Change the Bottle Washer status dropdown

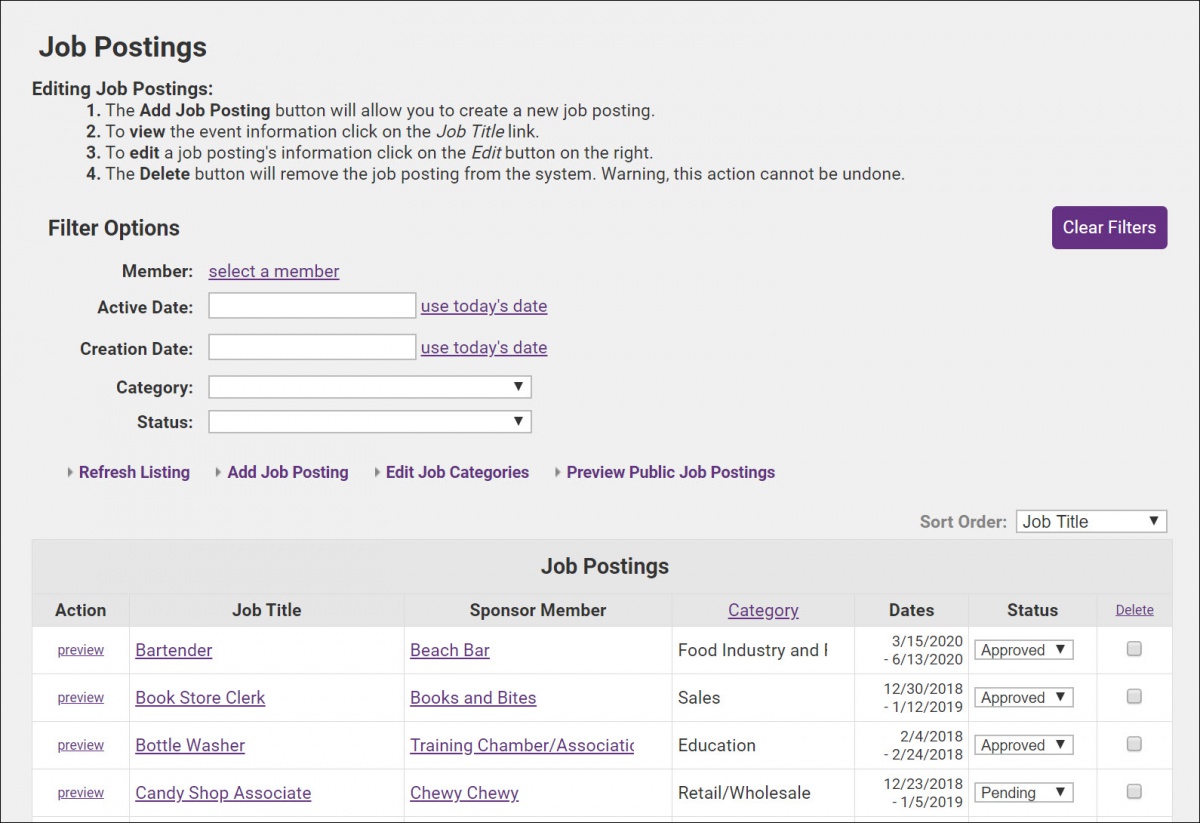(x=1023, y=745)
